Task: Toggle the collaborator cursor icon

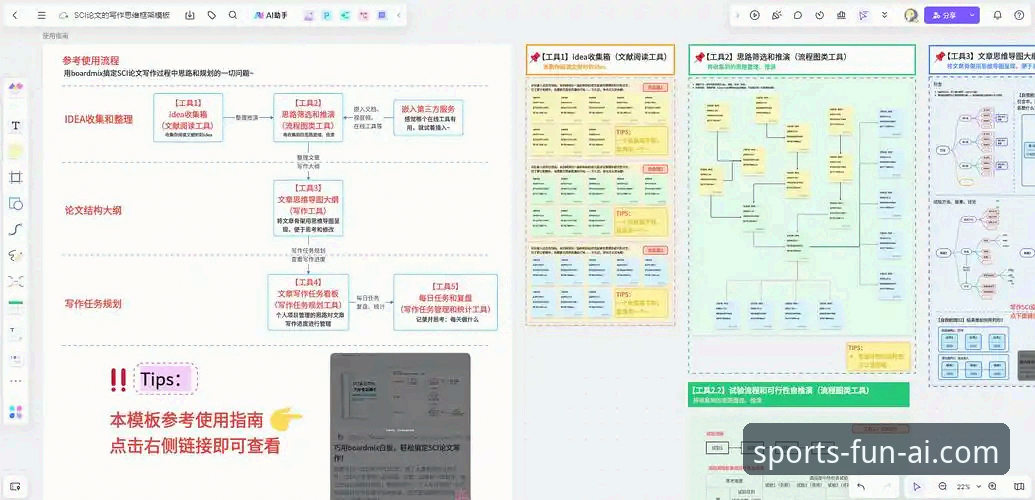Action: (x=863, y=15)
